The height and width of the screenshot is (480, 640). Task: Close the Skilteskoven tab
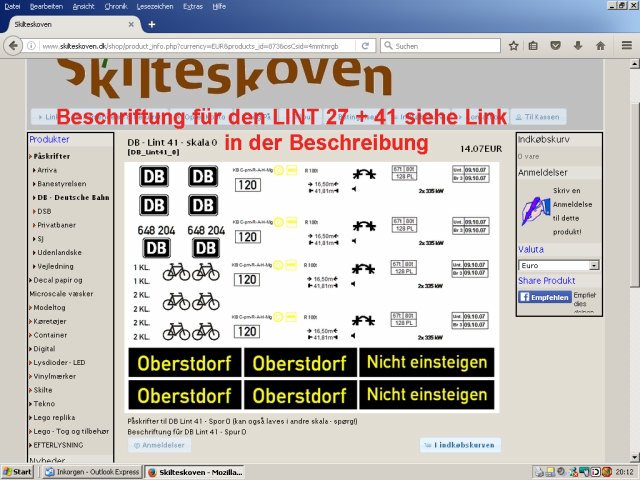pyautogui.click(x=131, y=24)
